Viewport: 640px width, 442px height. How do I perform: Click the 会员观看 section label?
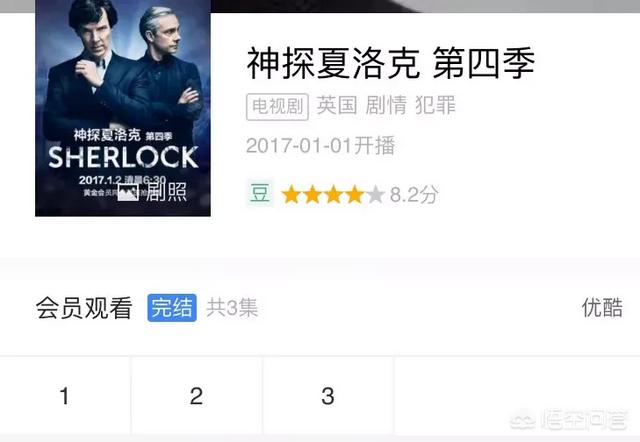point(84,308)
